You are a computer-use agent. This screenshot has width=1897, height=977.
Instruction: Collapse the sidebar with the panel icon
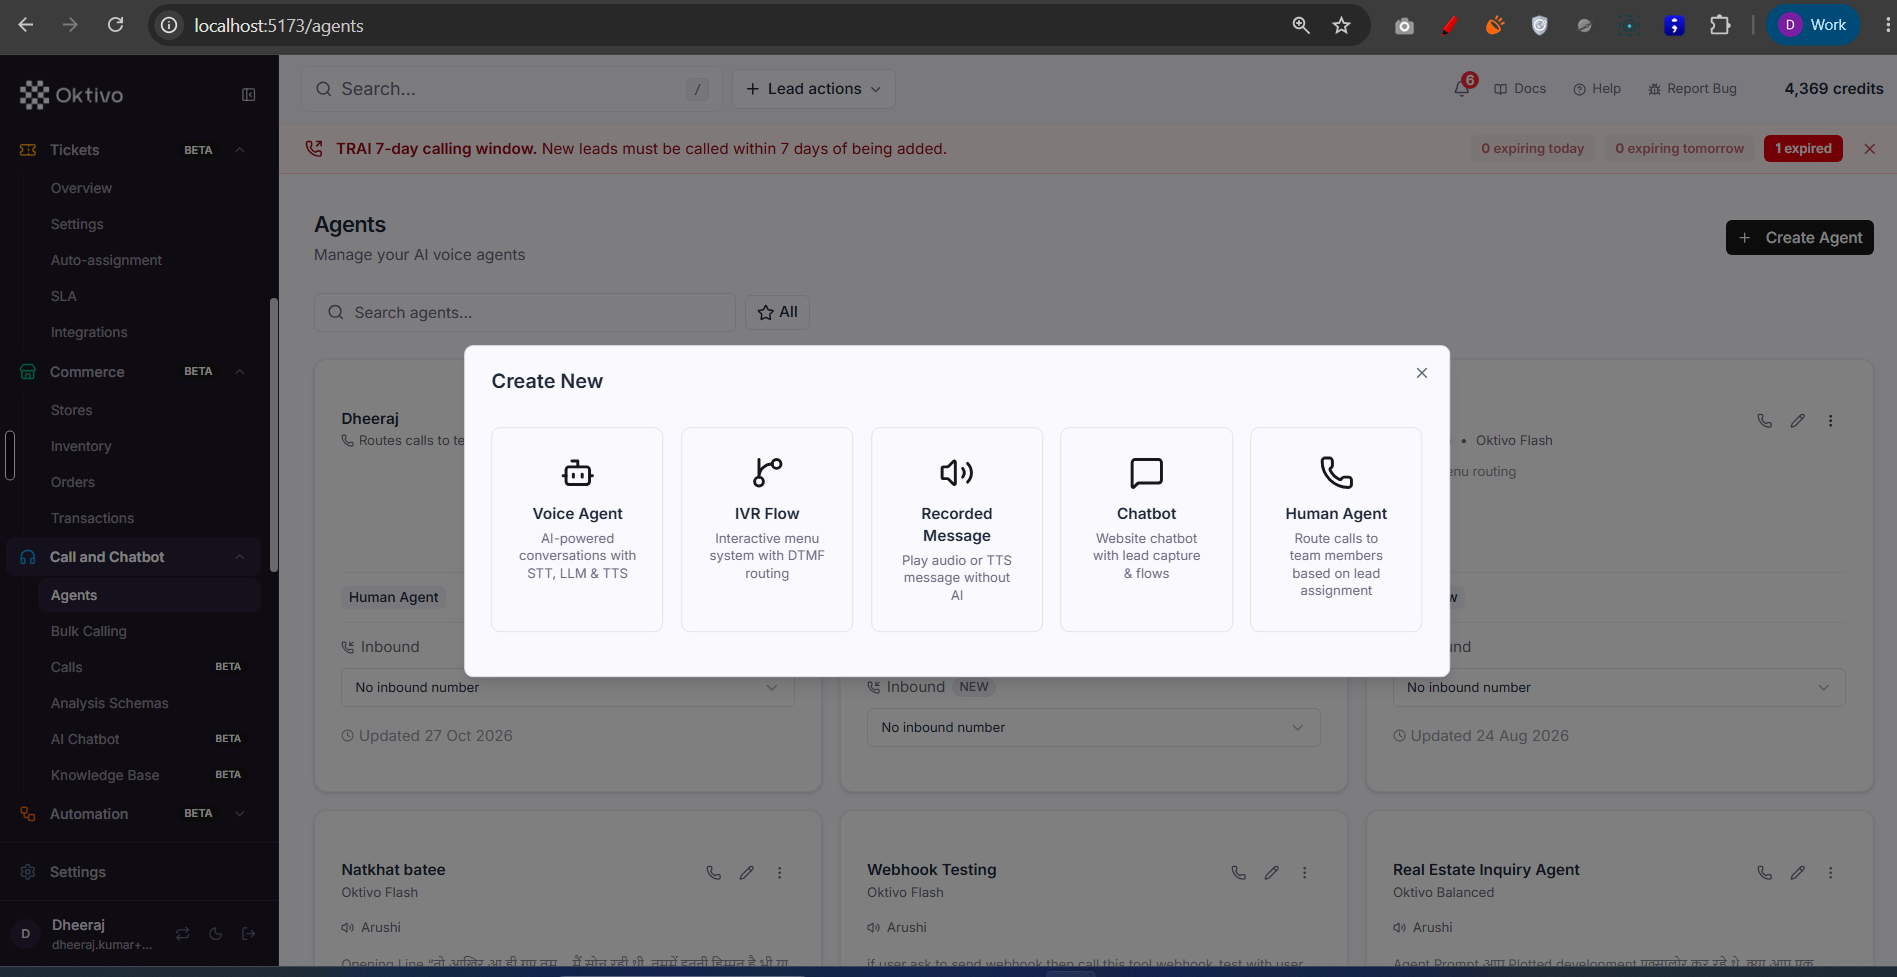click(x=249, y=95)
